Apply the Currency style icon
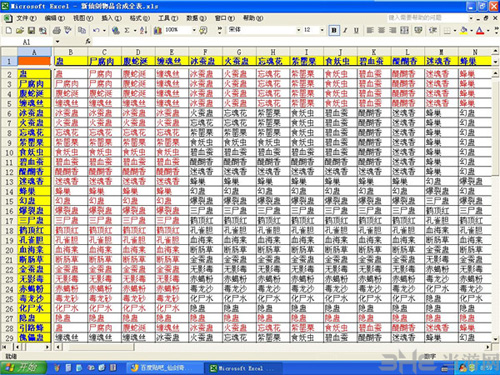Screen dimensions: 500x375 point(418,30)
